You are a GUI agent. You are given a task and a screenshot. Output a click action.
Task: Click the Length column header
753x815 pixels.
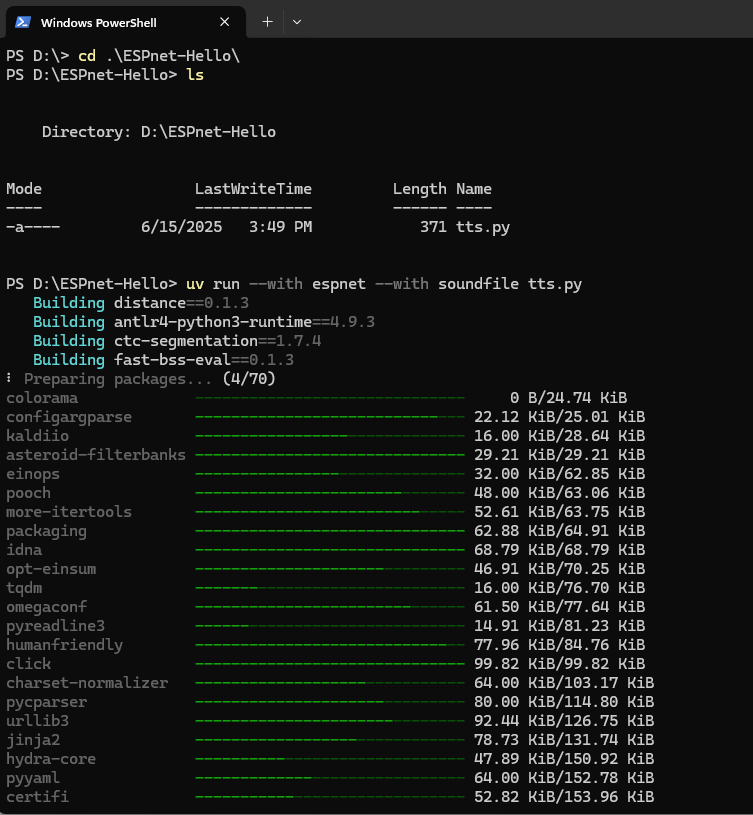tap(419, 189)
